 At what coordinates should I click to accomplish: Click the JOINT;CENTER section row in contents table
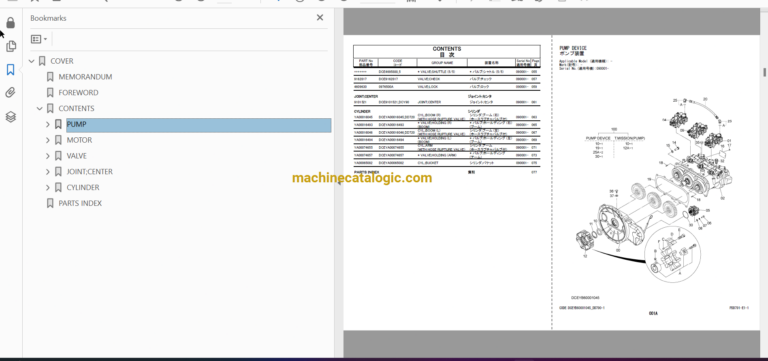click(447, 102)
